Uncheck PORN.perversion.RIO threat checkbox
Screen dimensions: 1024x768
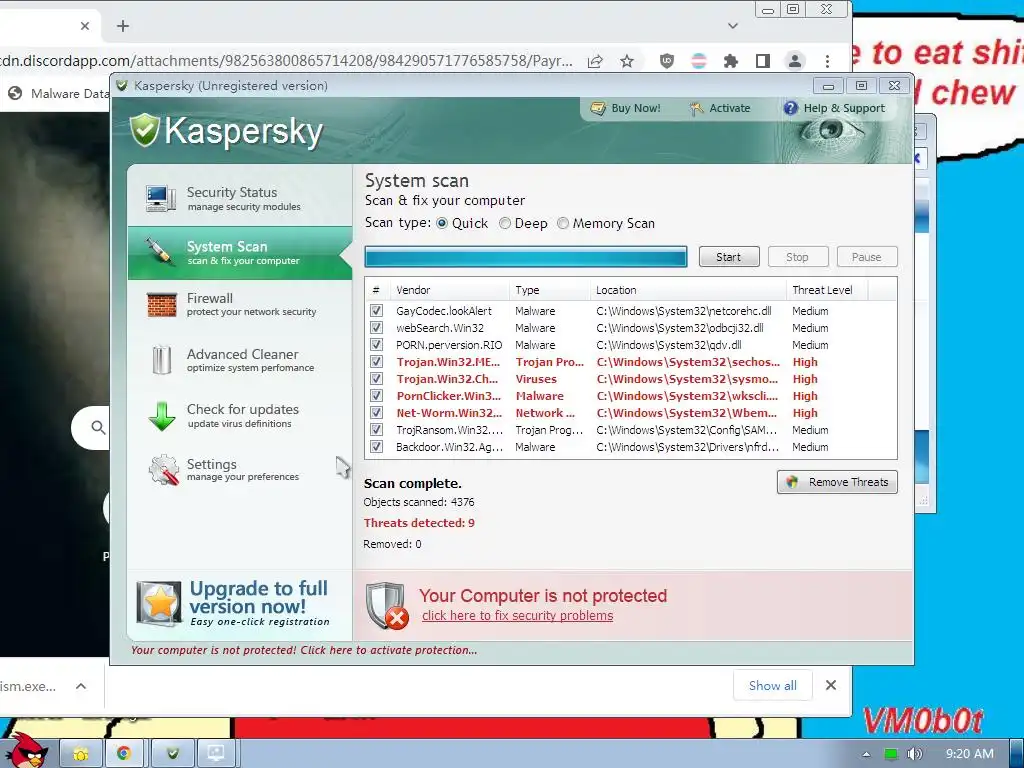[x=376, y=345]
